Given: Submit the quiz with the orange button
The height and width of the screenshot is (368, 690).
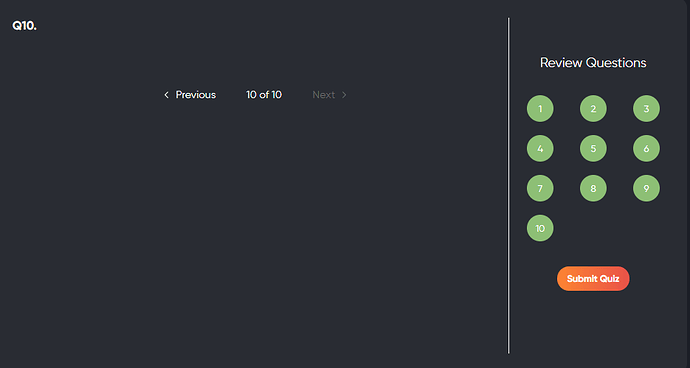Looking at the screenshot, I should pos(593,279).
